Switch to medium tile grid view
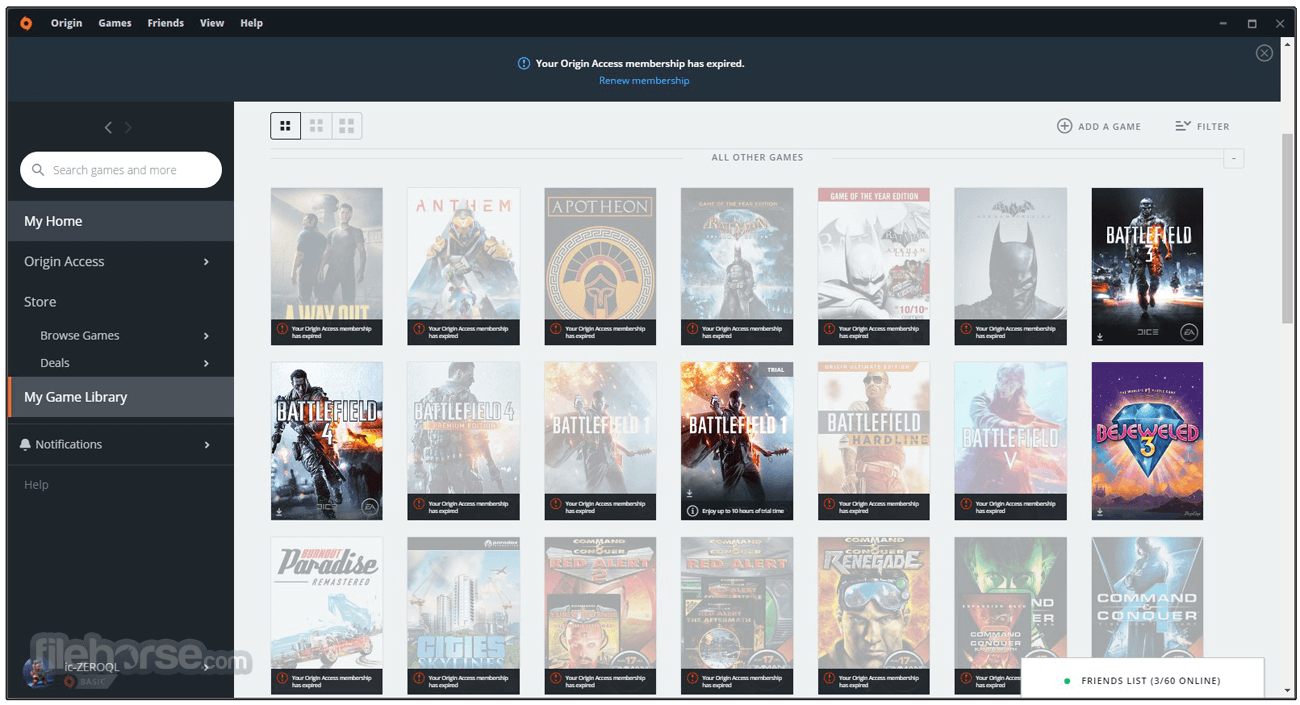Viewport: 1300px width, 705px height. point(316,126)
